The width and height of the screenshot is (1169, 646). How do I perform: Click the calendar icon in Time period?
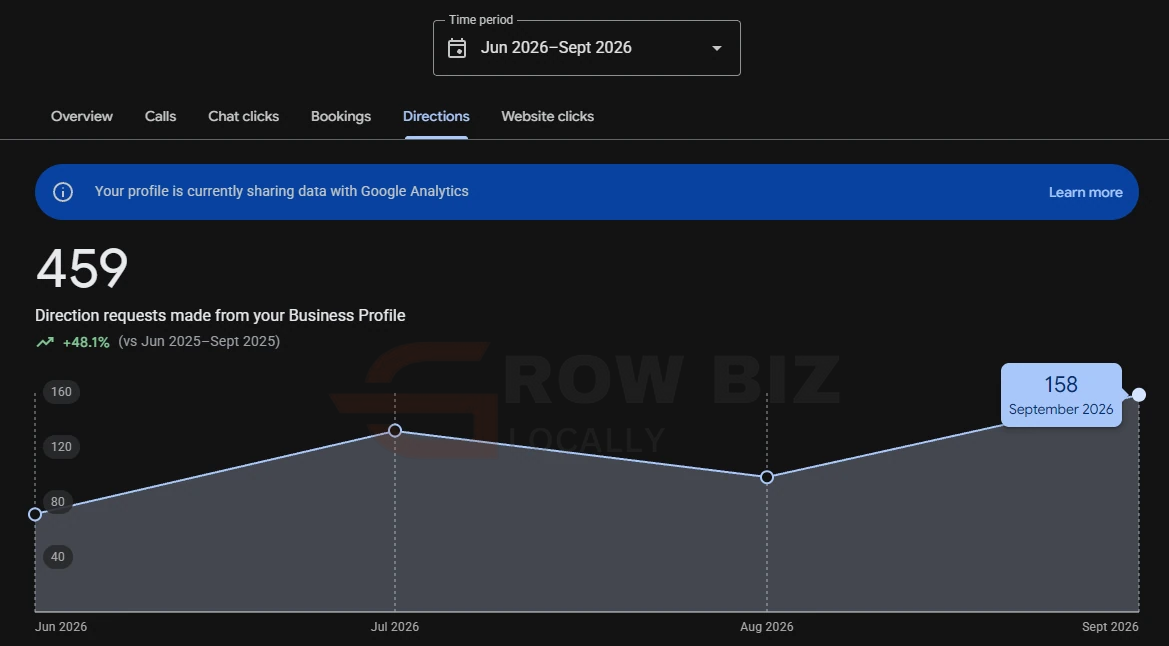[x=457, y=48]
